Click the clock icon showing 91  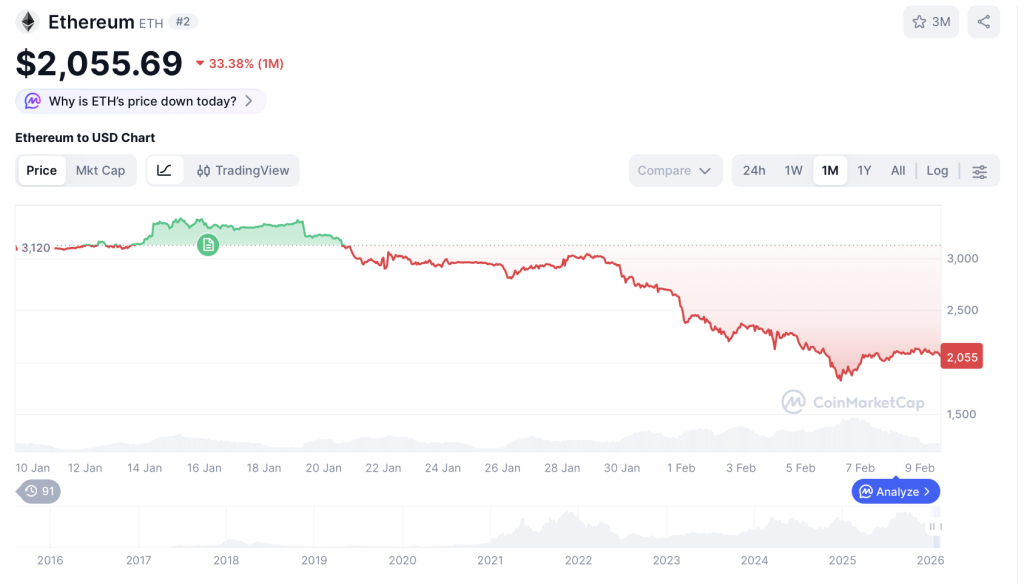[x=30, y=491]
